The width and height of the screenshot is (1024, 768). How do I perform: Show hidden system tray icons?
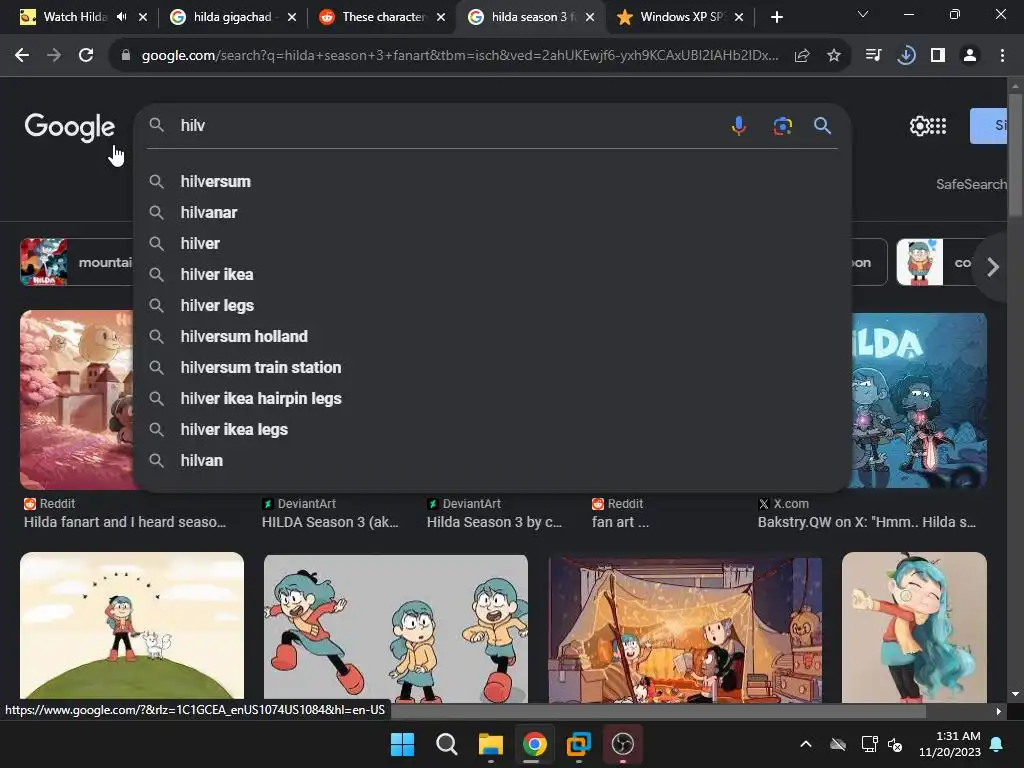point(806,744)
